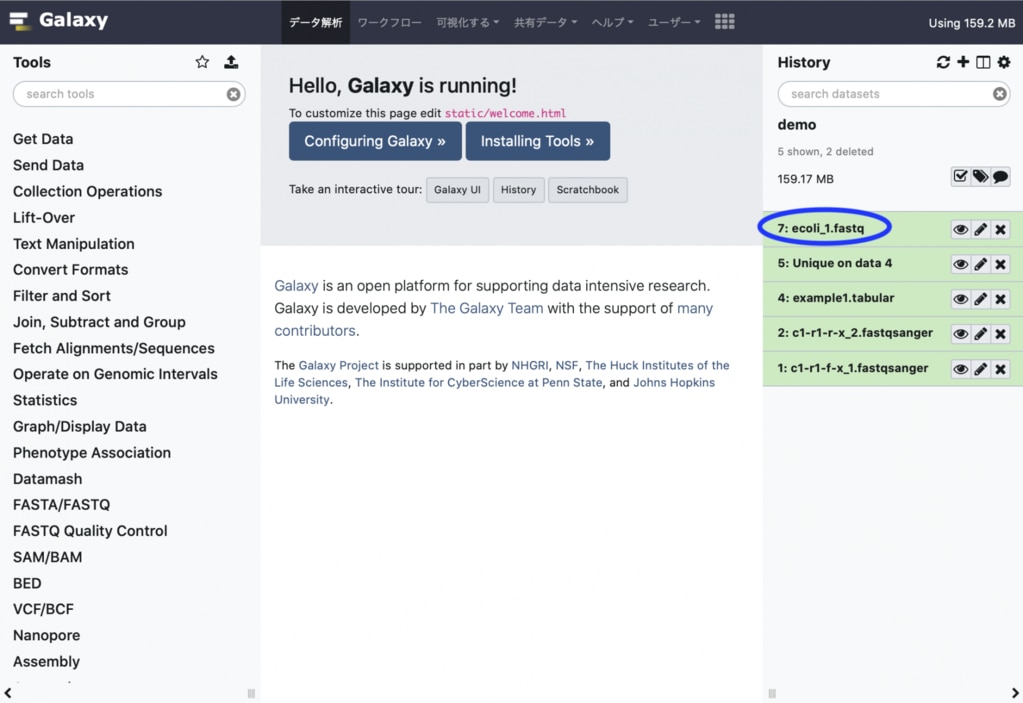Open the 可視化する dropdown menu
The width and height of the screenshot is (1023, 703).
pos(467,22)
